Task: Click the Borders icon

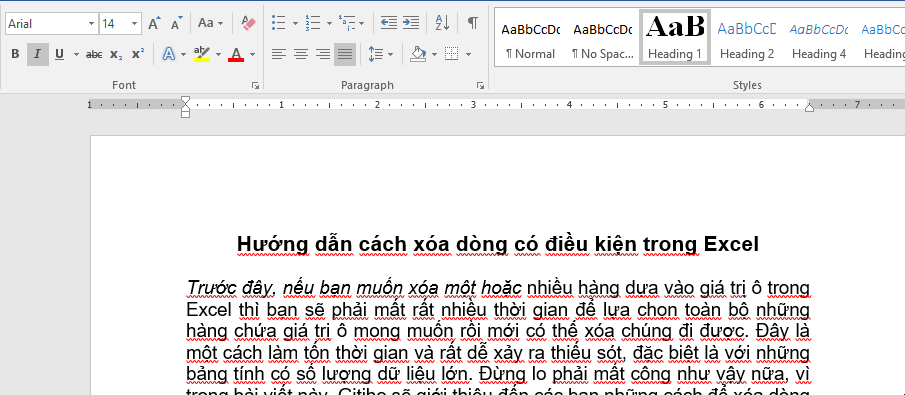Action: [451, 54]
